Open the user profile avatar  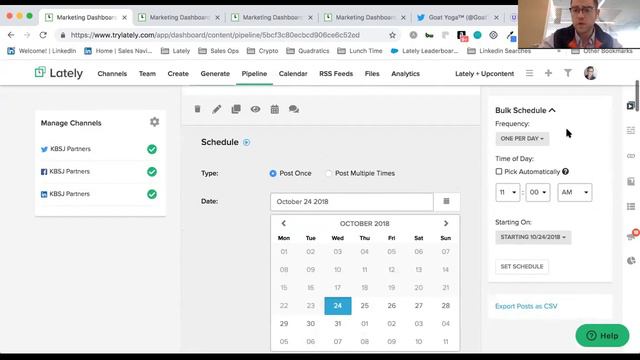tap(590, 73)
